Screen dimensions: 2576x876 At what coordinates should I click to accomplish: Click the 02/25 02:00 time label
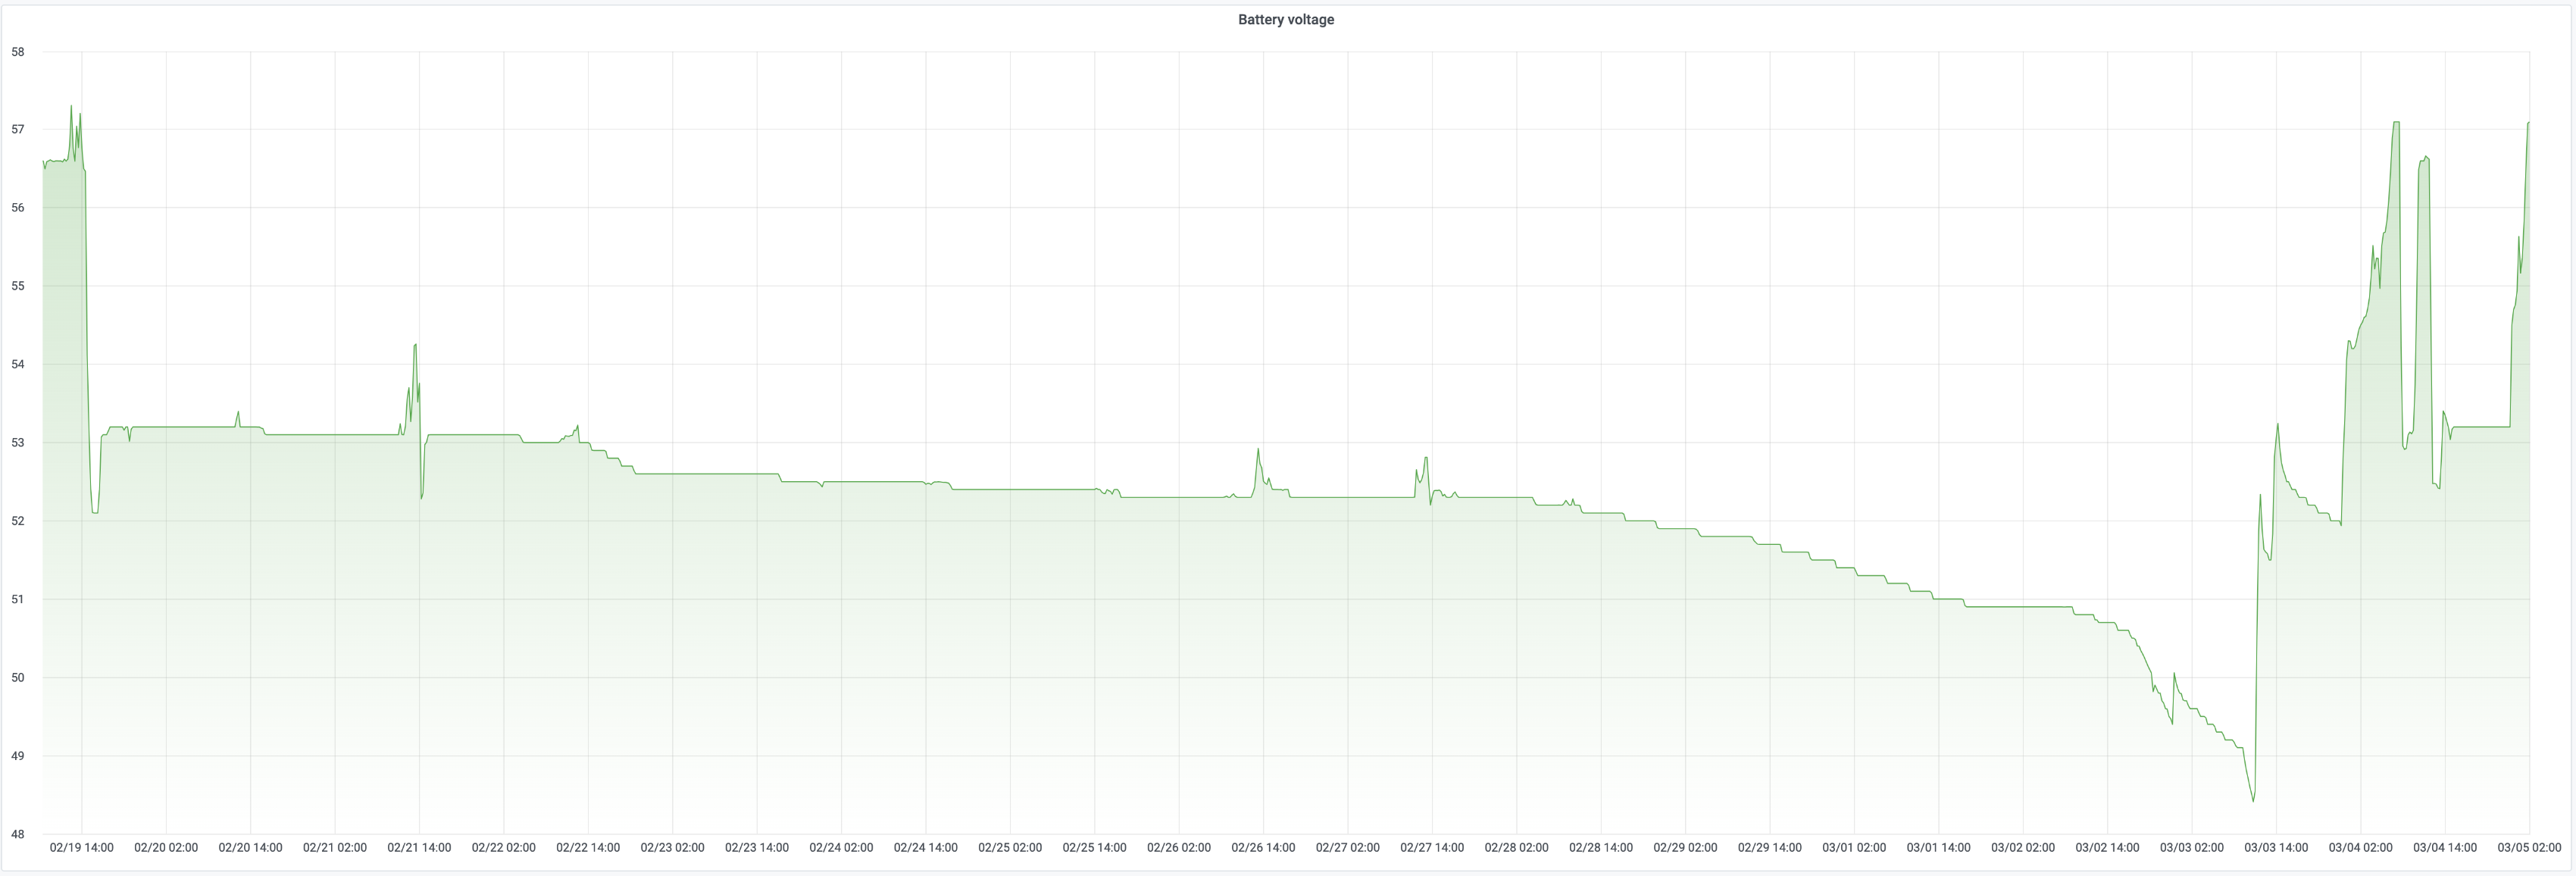1010,847
